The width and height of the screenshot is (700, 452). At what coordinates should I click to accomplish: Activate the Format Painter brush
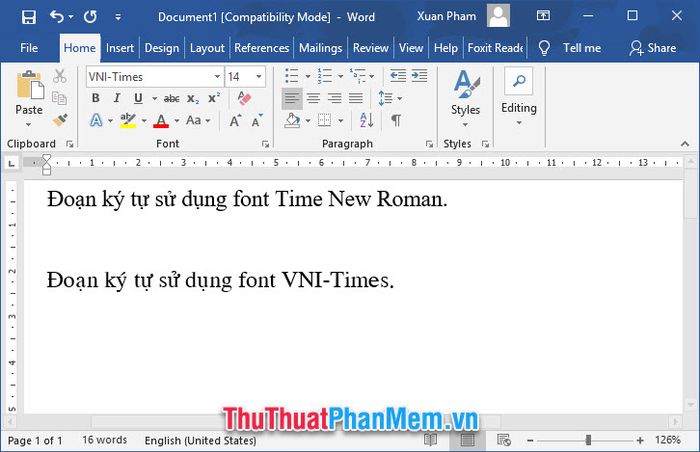60,120
